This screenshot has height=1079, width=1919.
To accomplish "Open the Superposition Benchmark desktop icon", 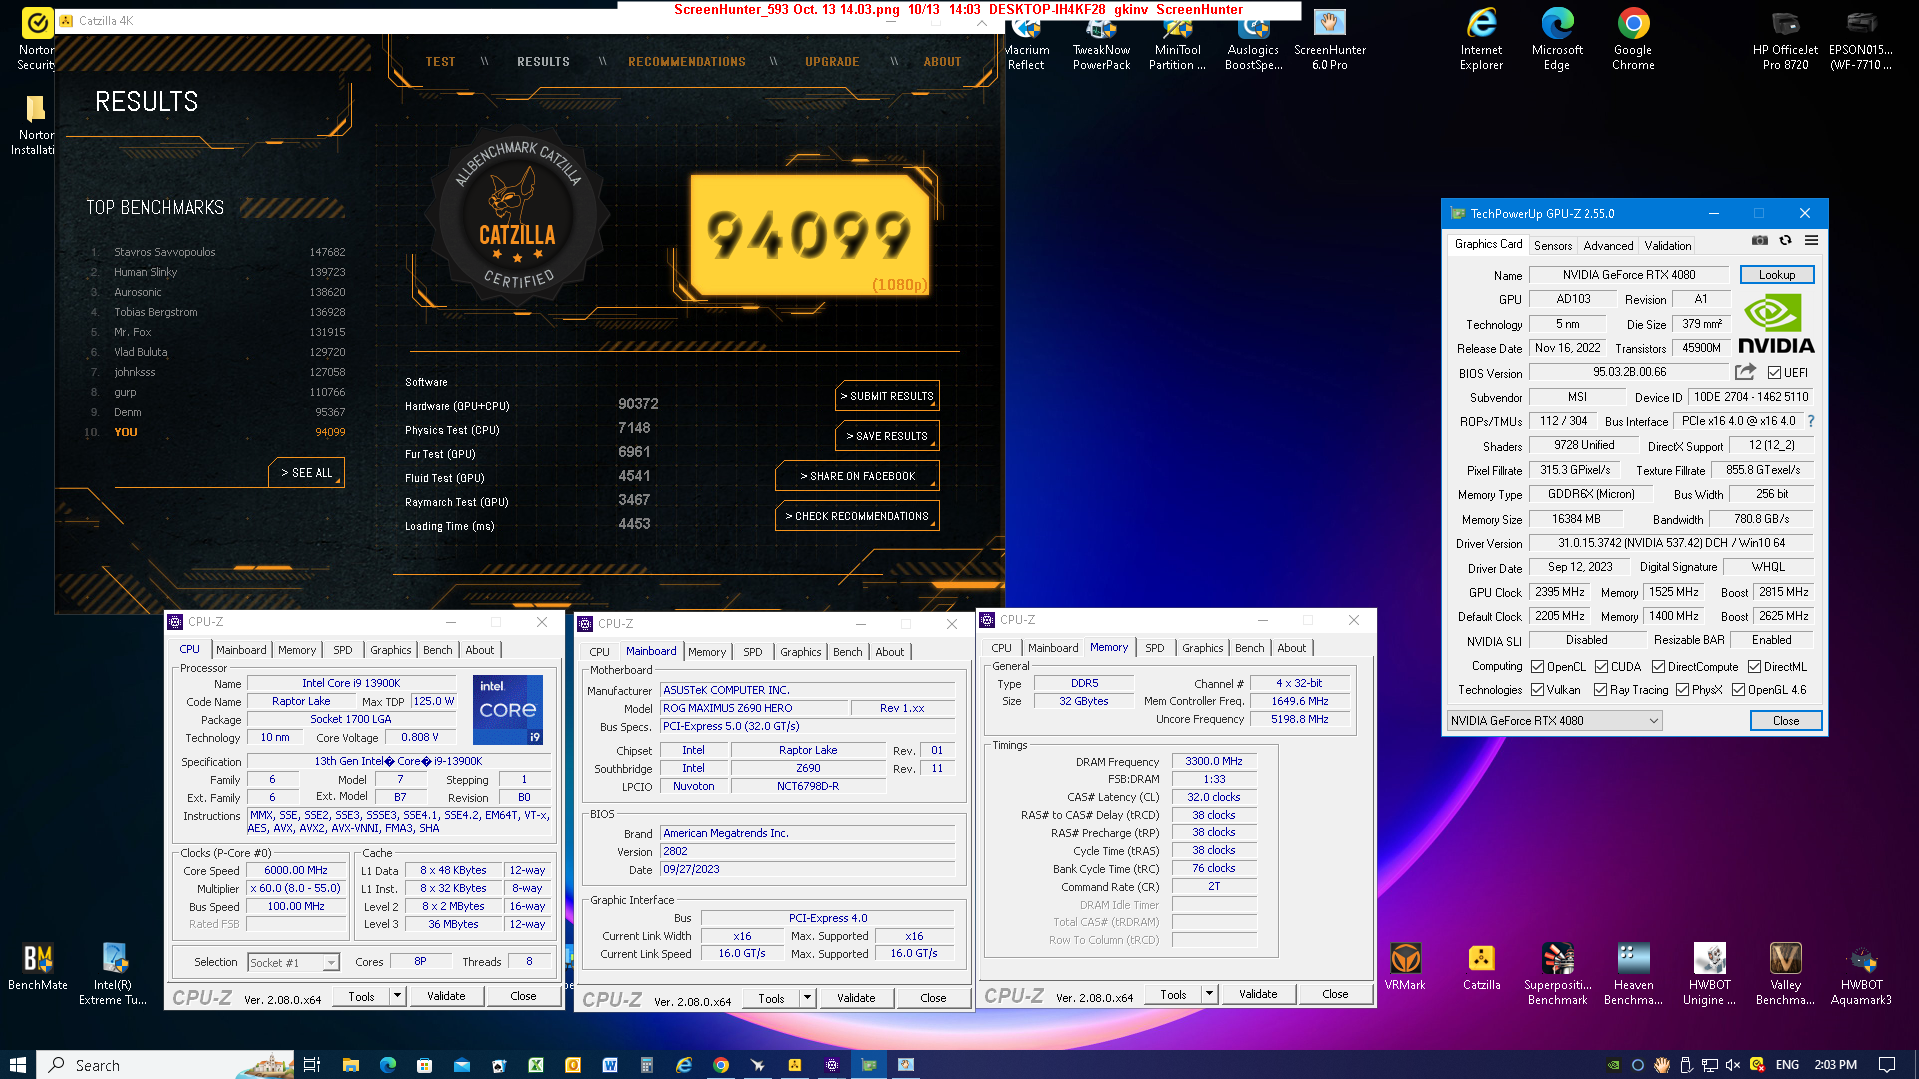I will 1557,974.
